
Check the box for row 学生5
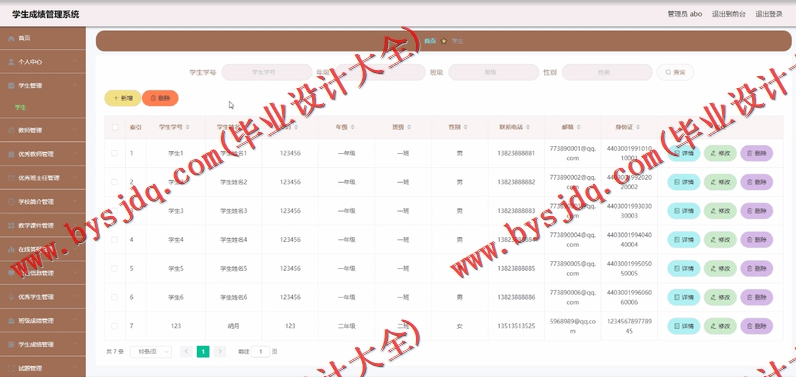[115, 268]
